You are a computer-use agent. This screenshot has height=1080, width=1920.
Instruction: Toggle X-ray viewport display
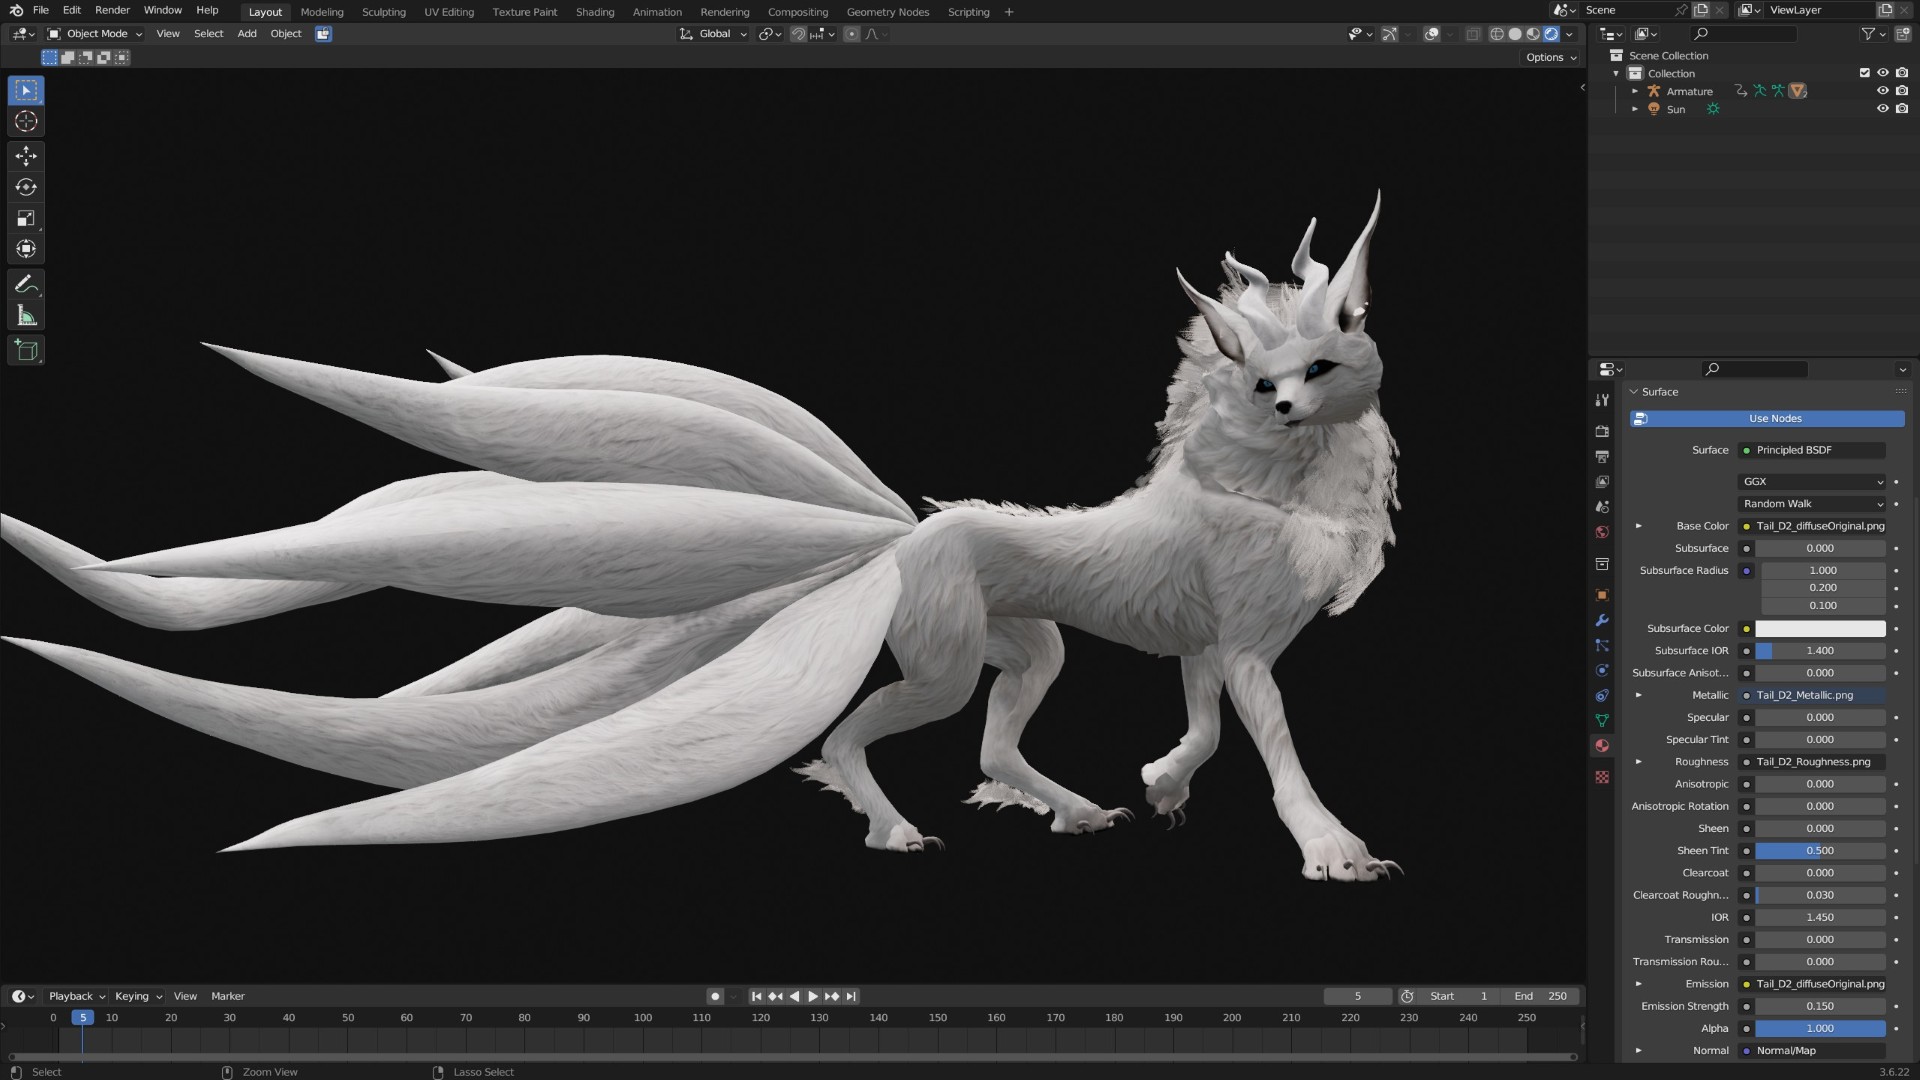(1473, 34)
